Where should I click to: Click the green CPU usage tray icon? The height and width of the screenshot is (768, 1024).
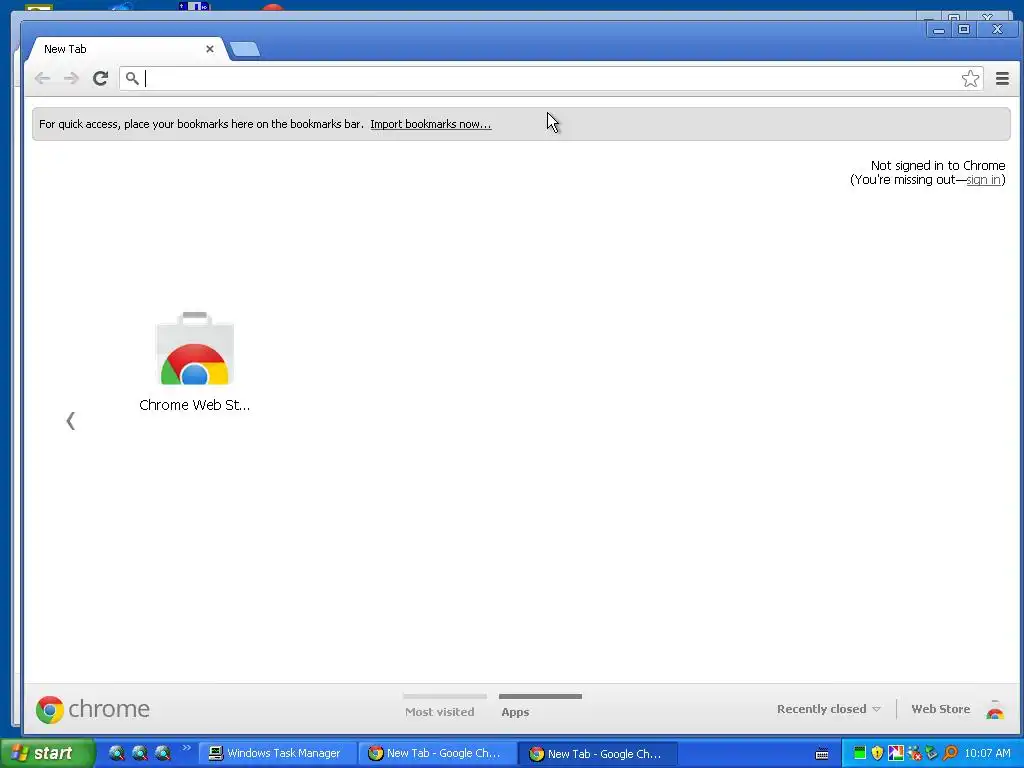pyautogui.click(x=860, y=753)
